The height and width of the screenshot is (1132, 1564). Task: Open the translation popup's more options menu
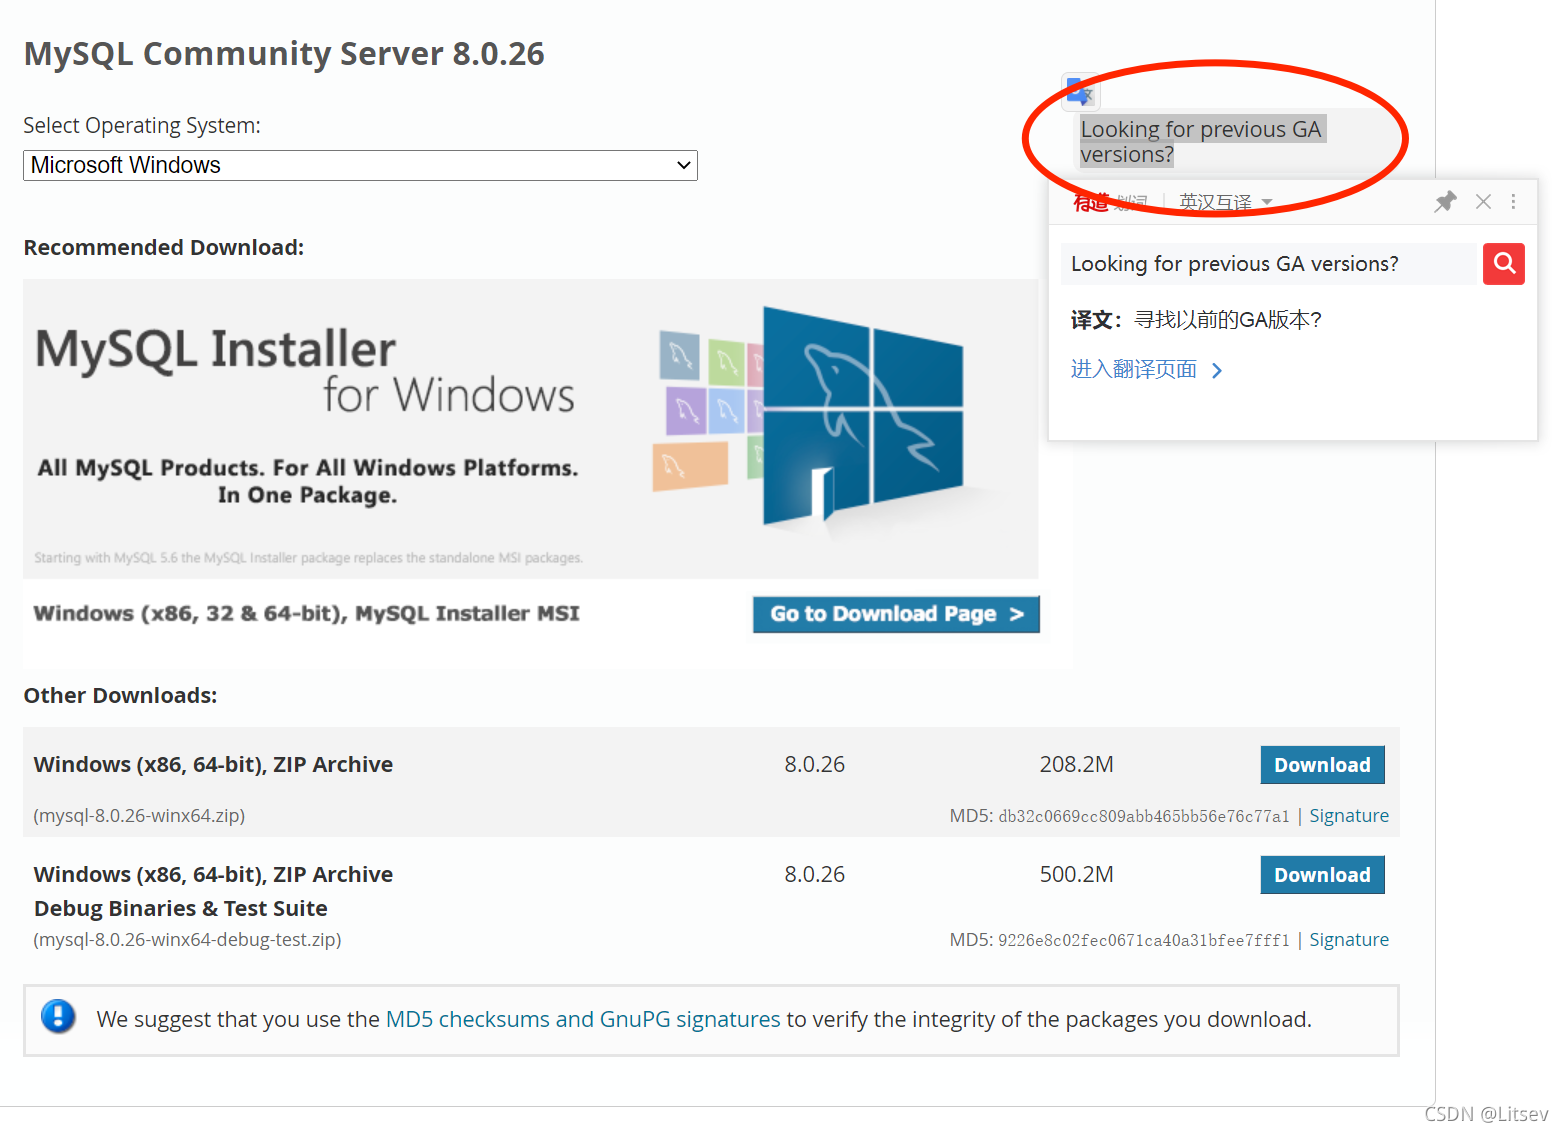[1514, 202]
